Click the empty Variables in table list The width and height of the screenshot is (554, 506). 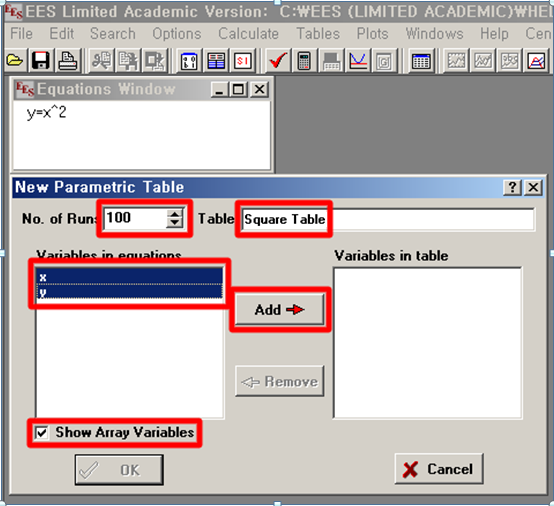[427, 343]
